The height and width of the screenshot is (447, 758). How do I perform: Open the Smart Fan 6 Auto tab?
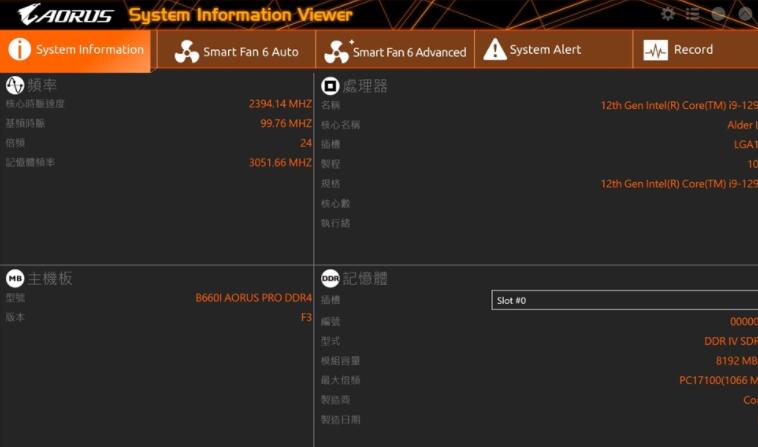(x=237, y=51)
